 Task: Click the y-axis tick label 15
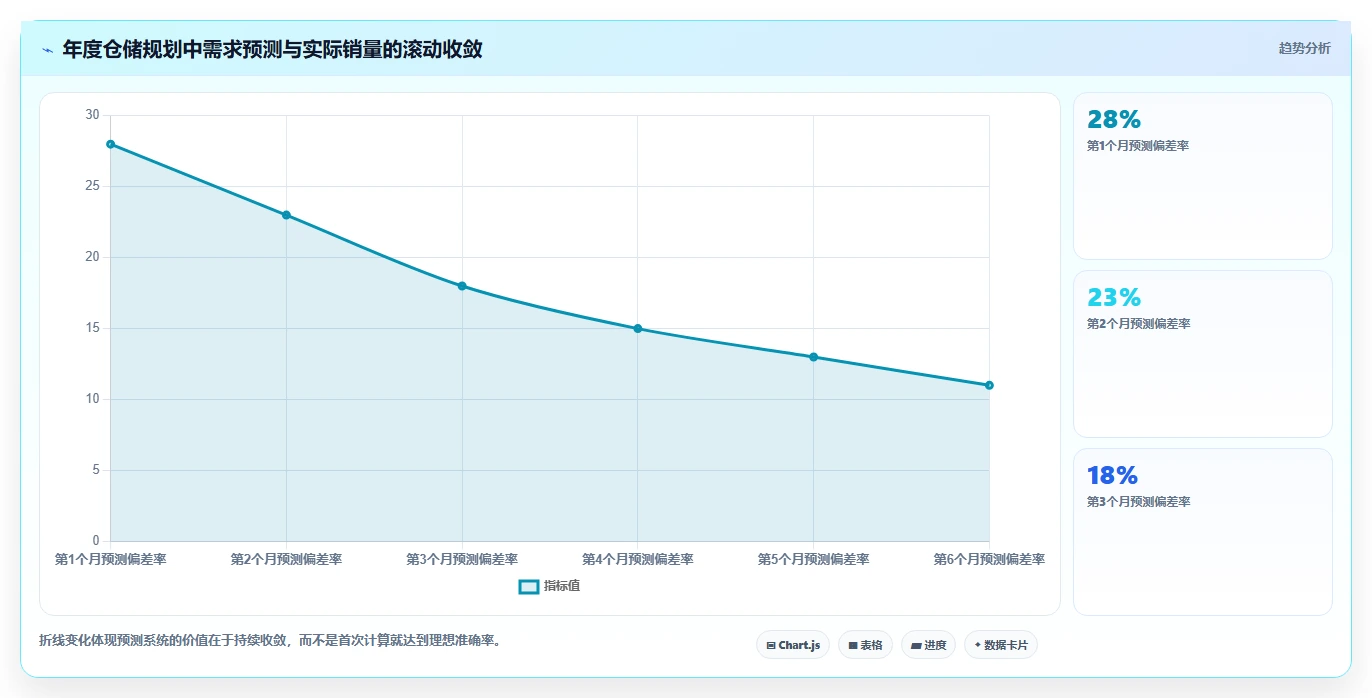[x=93, y=328]
